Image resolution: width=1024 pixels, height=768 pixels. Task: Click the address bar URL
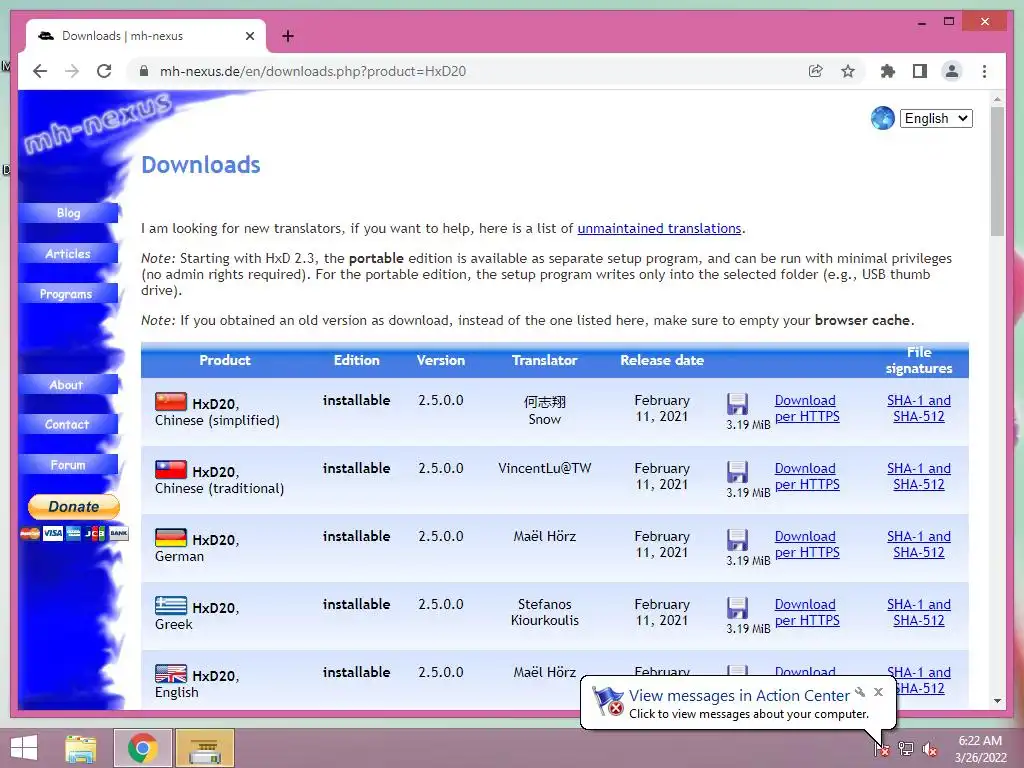click(313, 71)
